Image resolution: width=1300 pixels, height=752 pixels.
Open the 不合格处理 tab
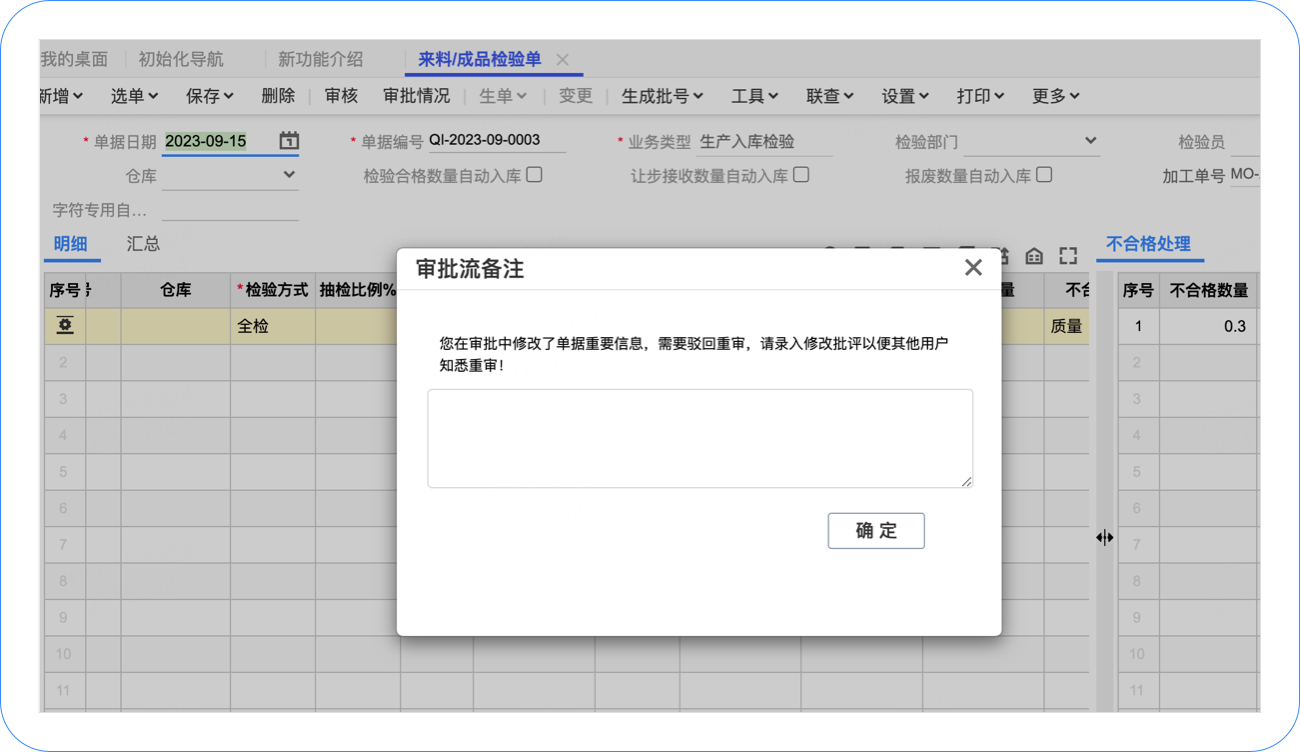pyautogui.click(x=1148, y=244)
